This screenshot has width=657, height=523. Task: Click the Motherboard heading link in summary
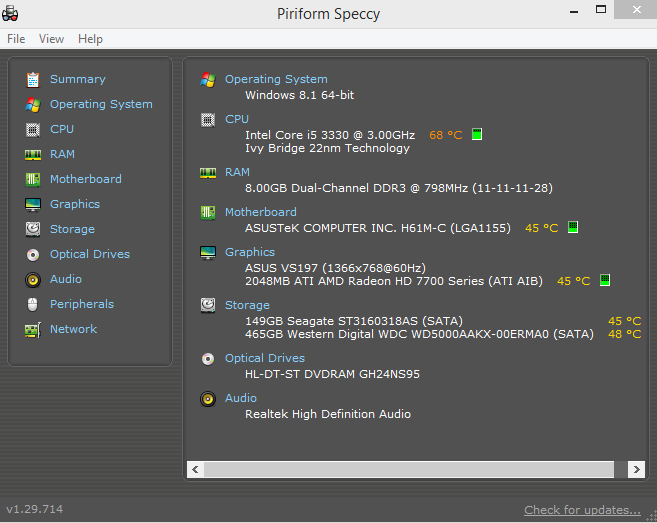point(261,212)
